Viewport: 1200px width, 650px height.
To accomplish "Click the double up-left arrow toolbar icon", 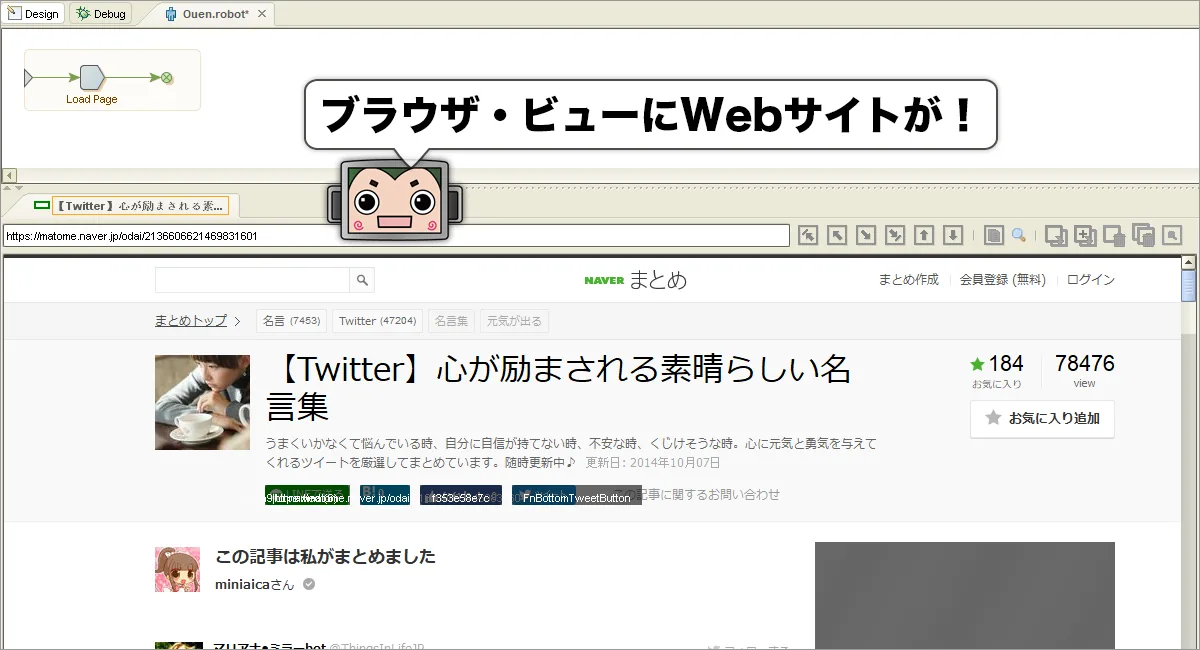I will 808,235.
